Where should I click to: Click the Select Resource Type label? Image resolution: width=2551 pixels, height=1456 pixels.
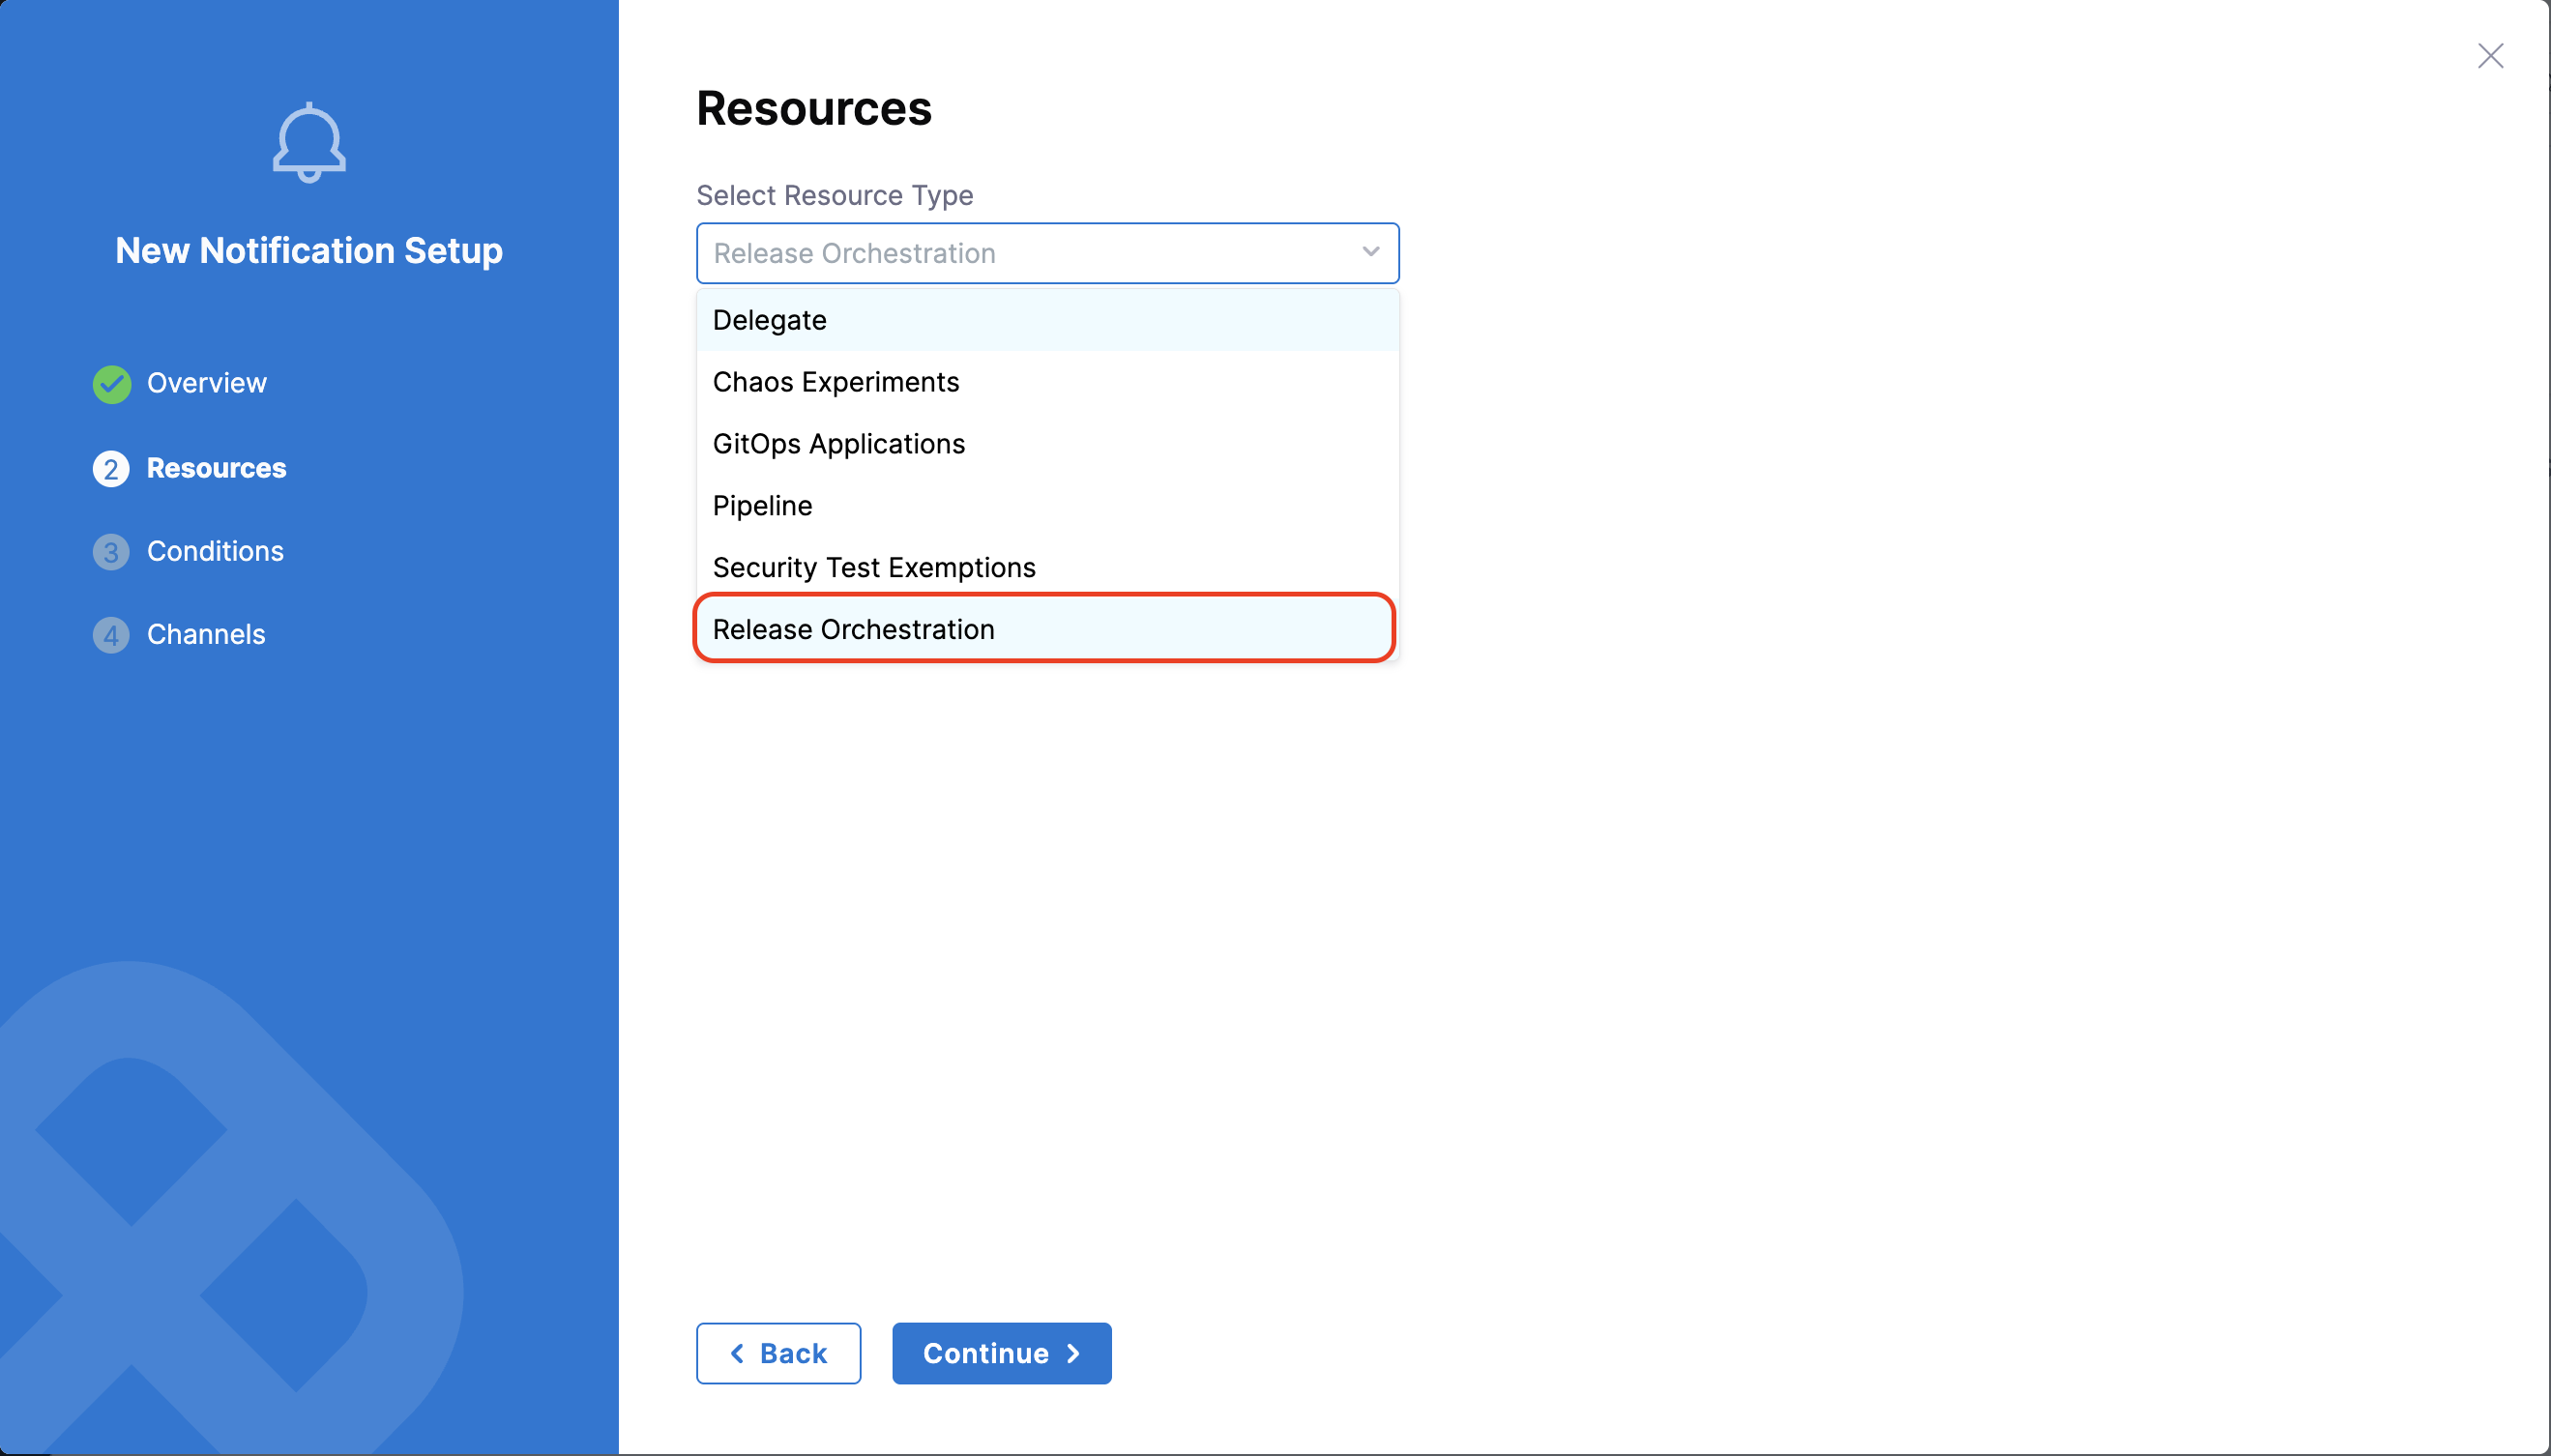pos(835,195)
